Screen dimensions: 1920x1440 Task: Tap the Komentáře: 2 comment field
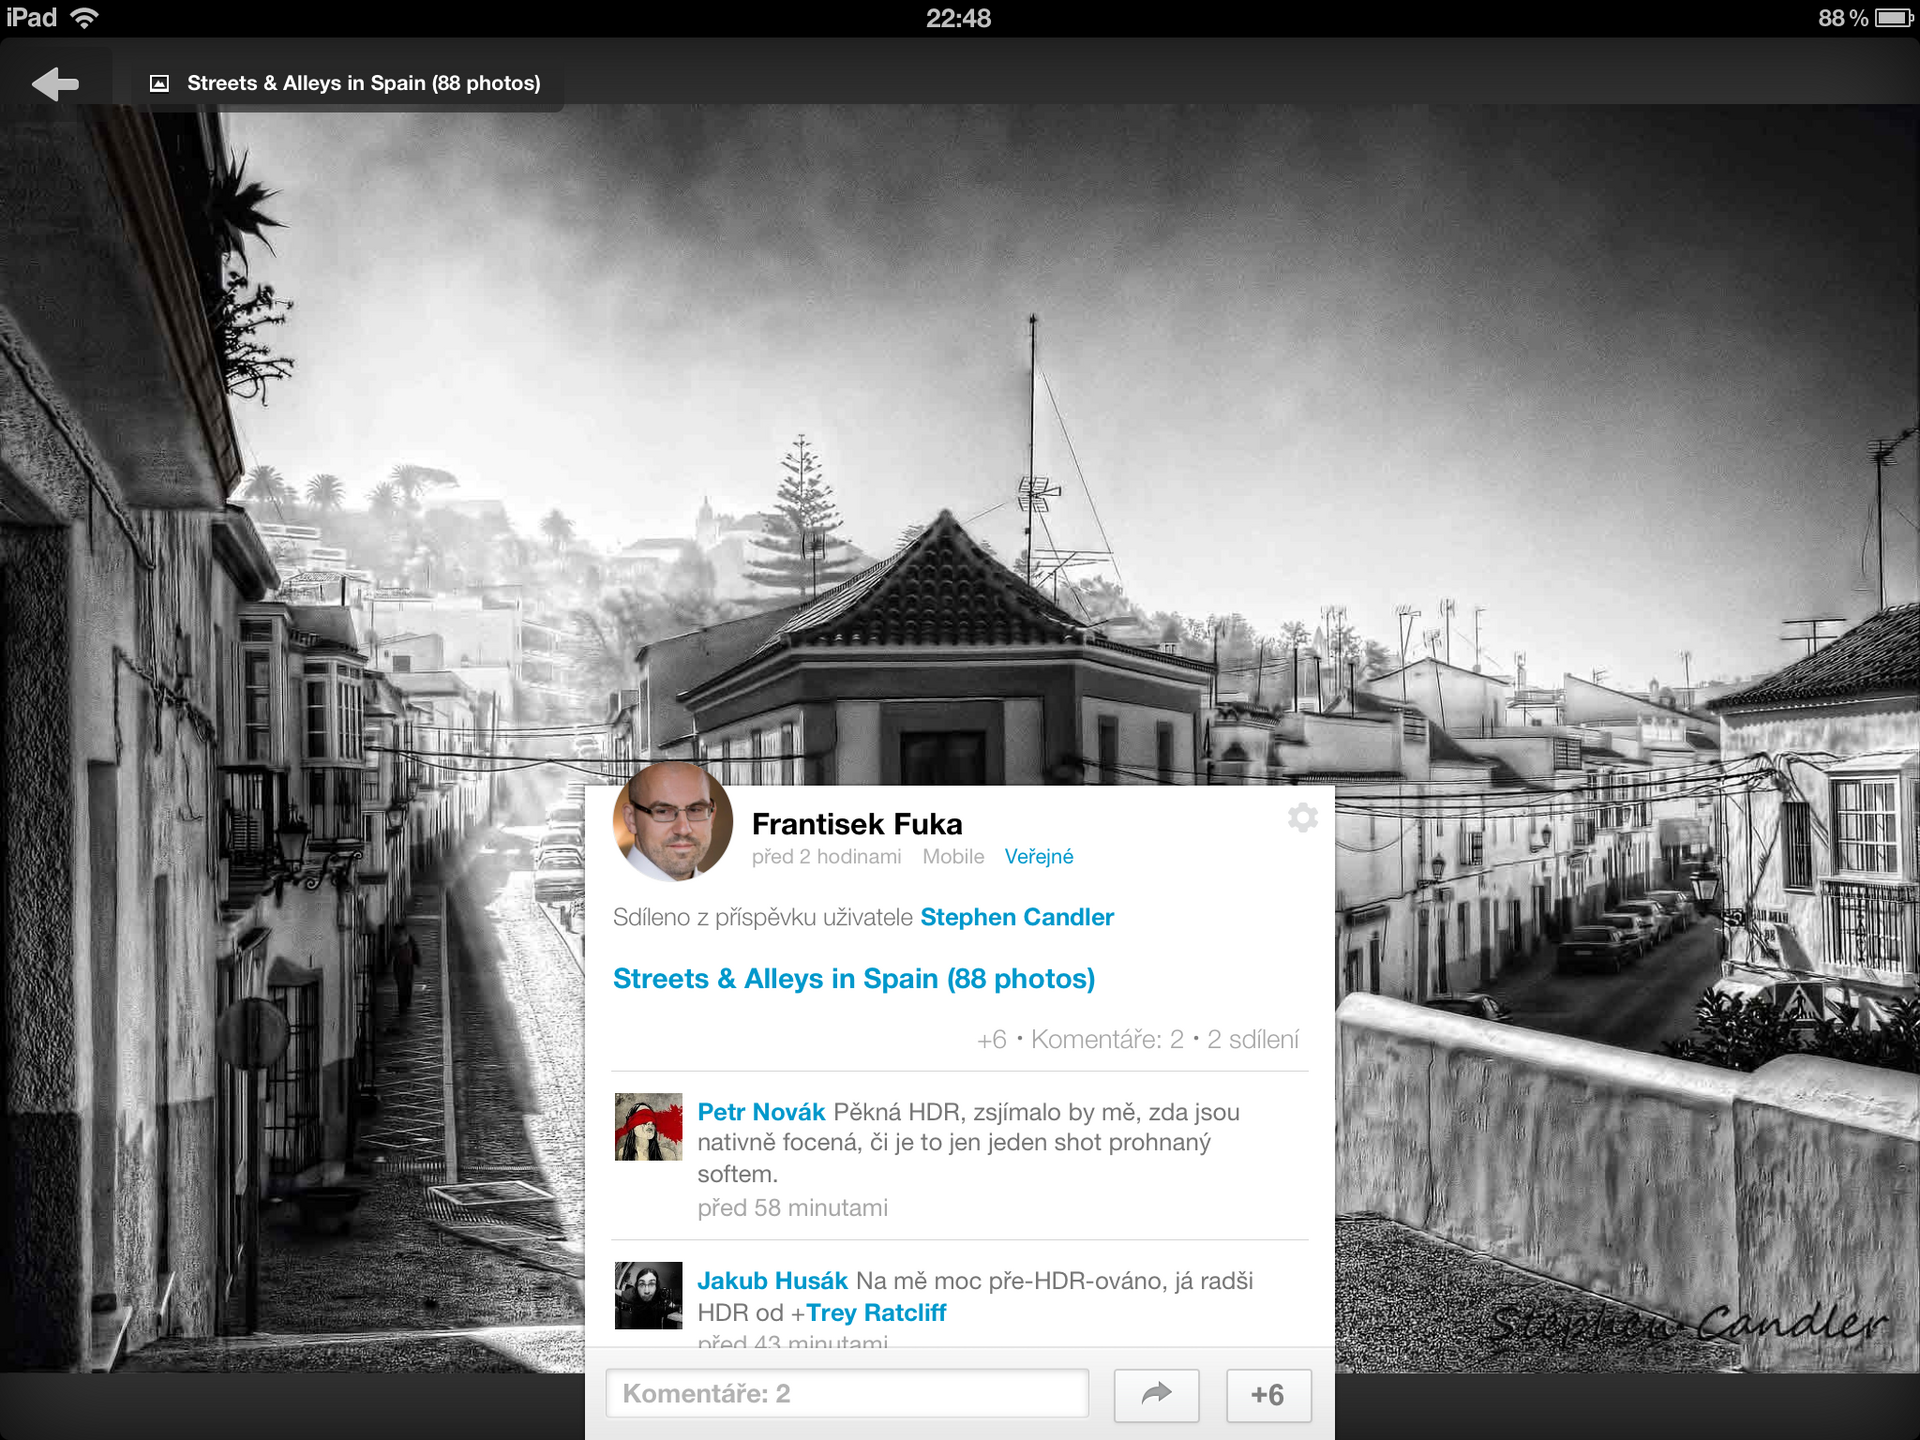pos(847,1393)
